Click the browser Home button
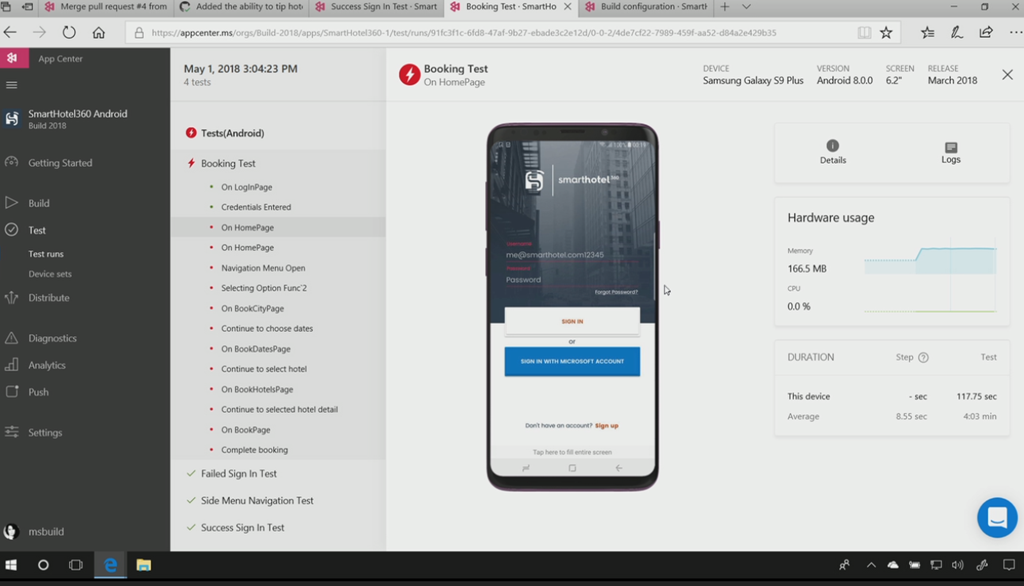This screenshot has width=1024, height=586. [99, 32]
